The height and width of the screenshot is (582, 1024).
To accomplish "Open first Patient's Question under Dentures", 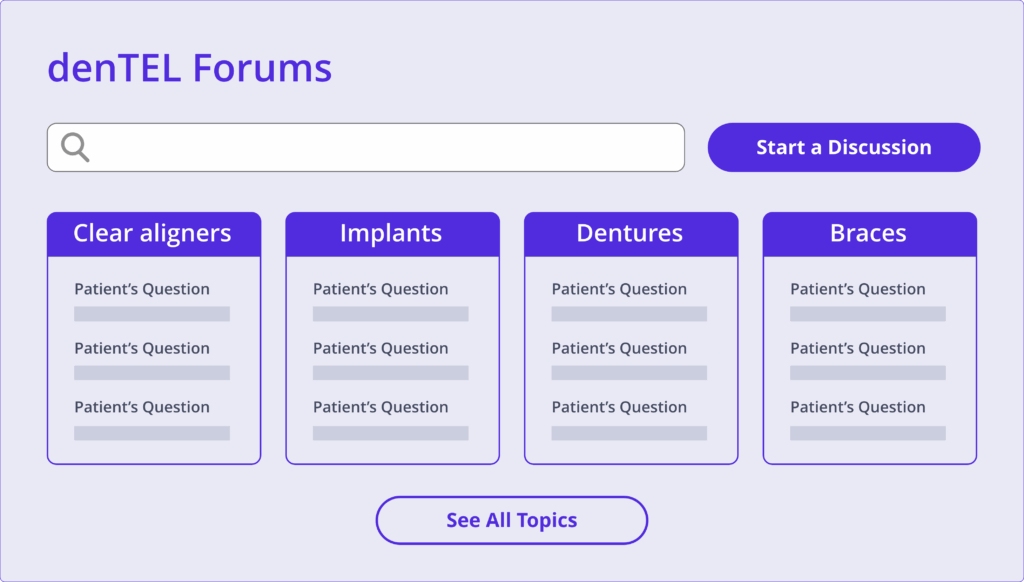I will click(619, 289).
